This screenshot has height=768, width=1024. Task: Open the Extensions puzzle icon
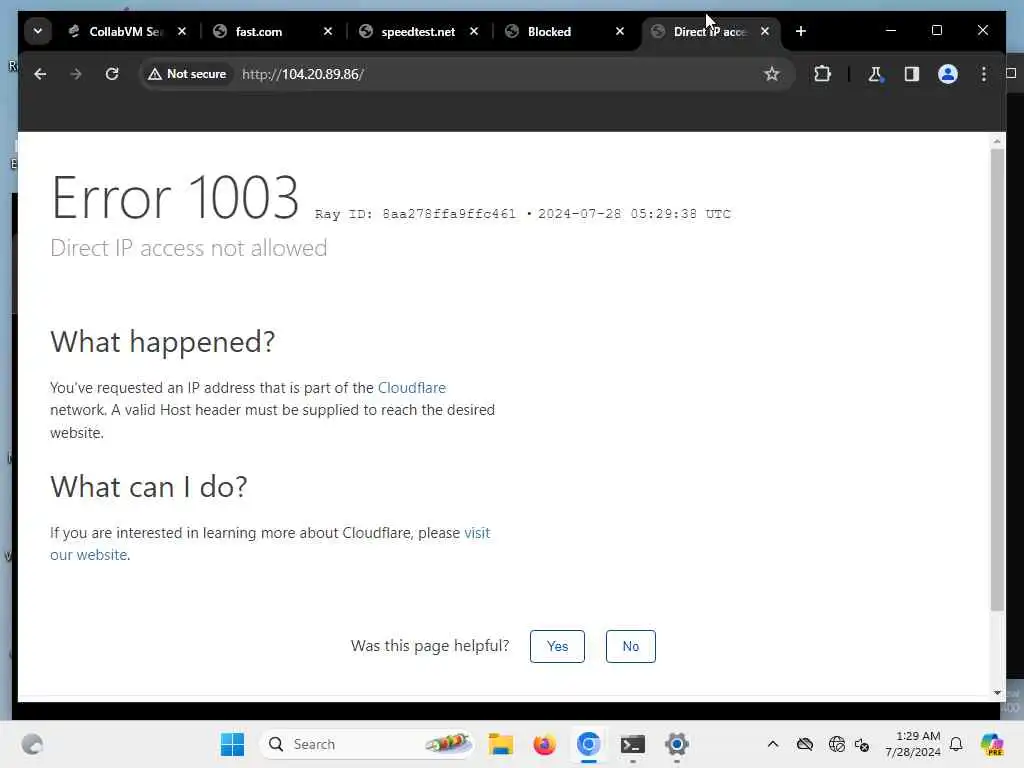822,74
